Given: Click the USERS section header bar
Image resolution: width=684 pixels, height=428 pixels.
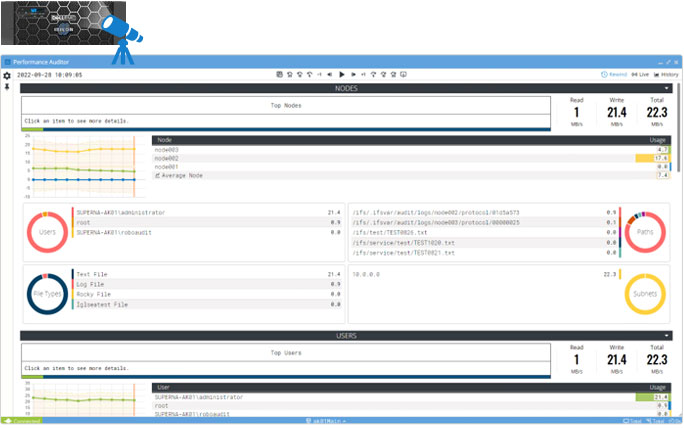Looking at the screenshot, I should (346, 336).
